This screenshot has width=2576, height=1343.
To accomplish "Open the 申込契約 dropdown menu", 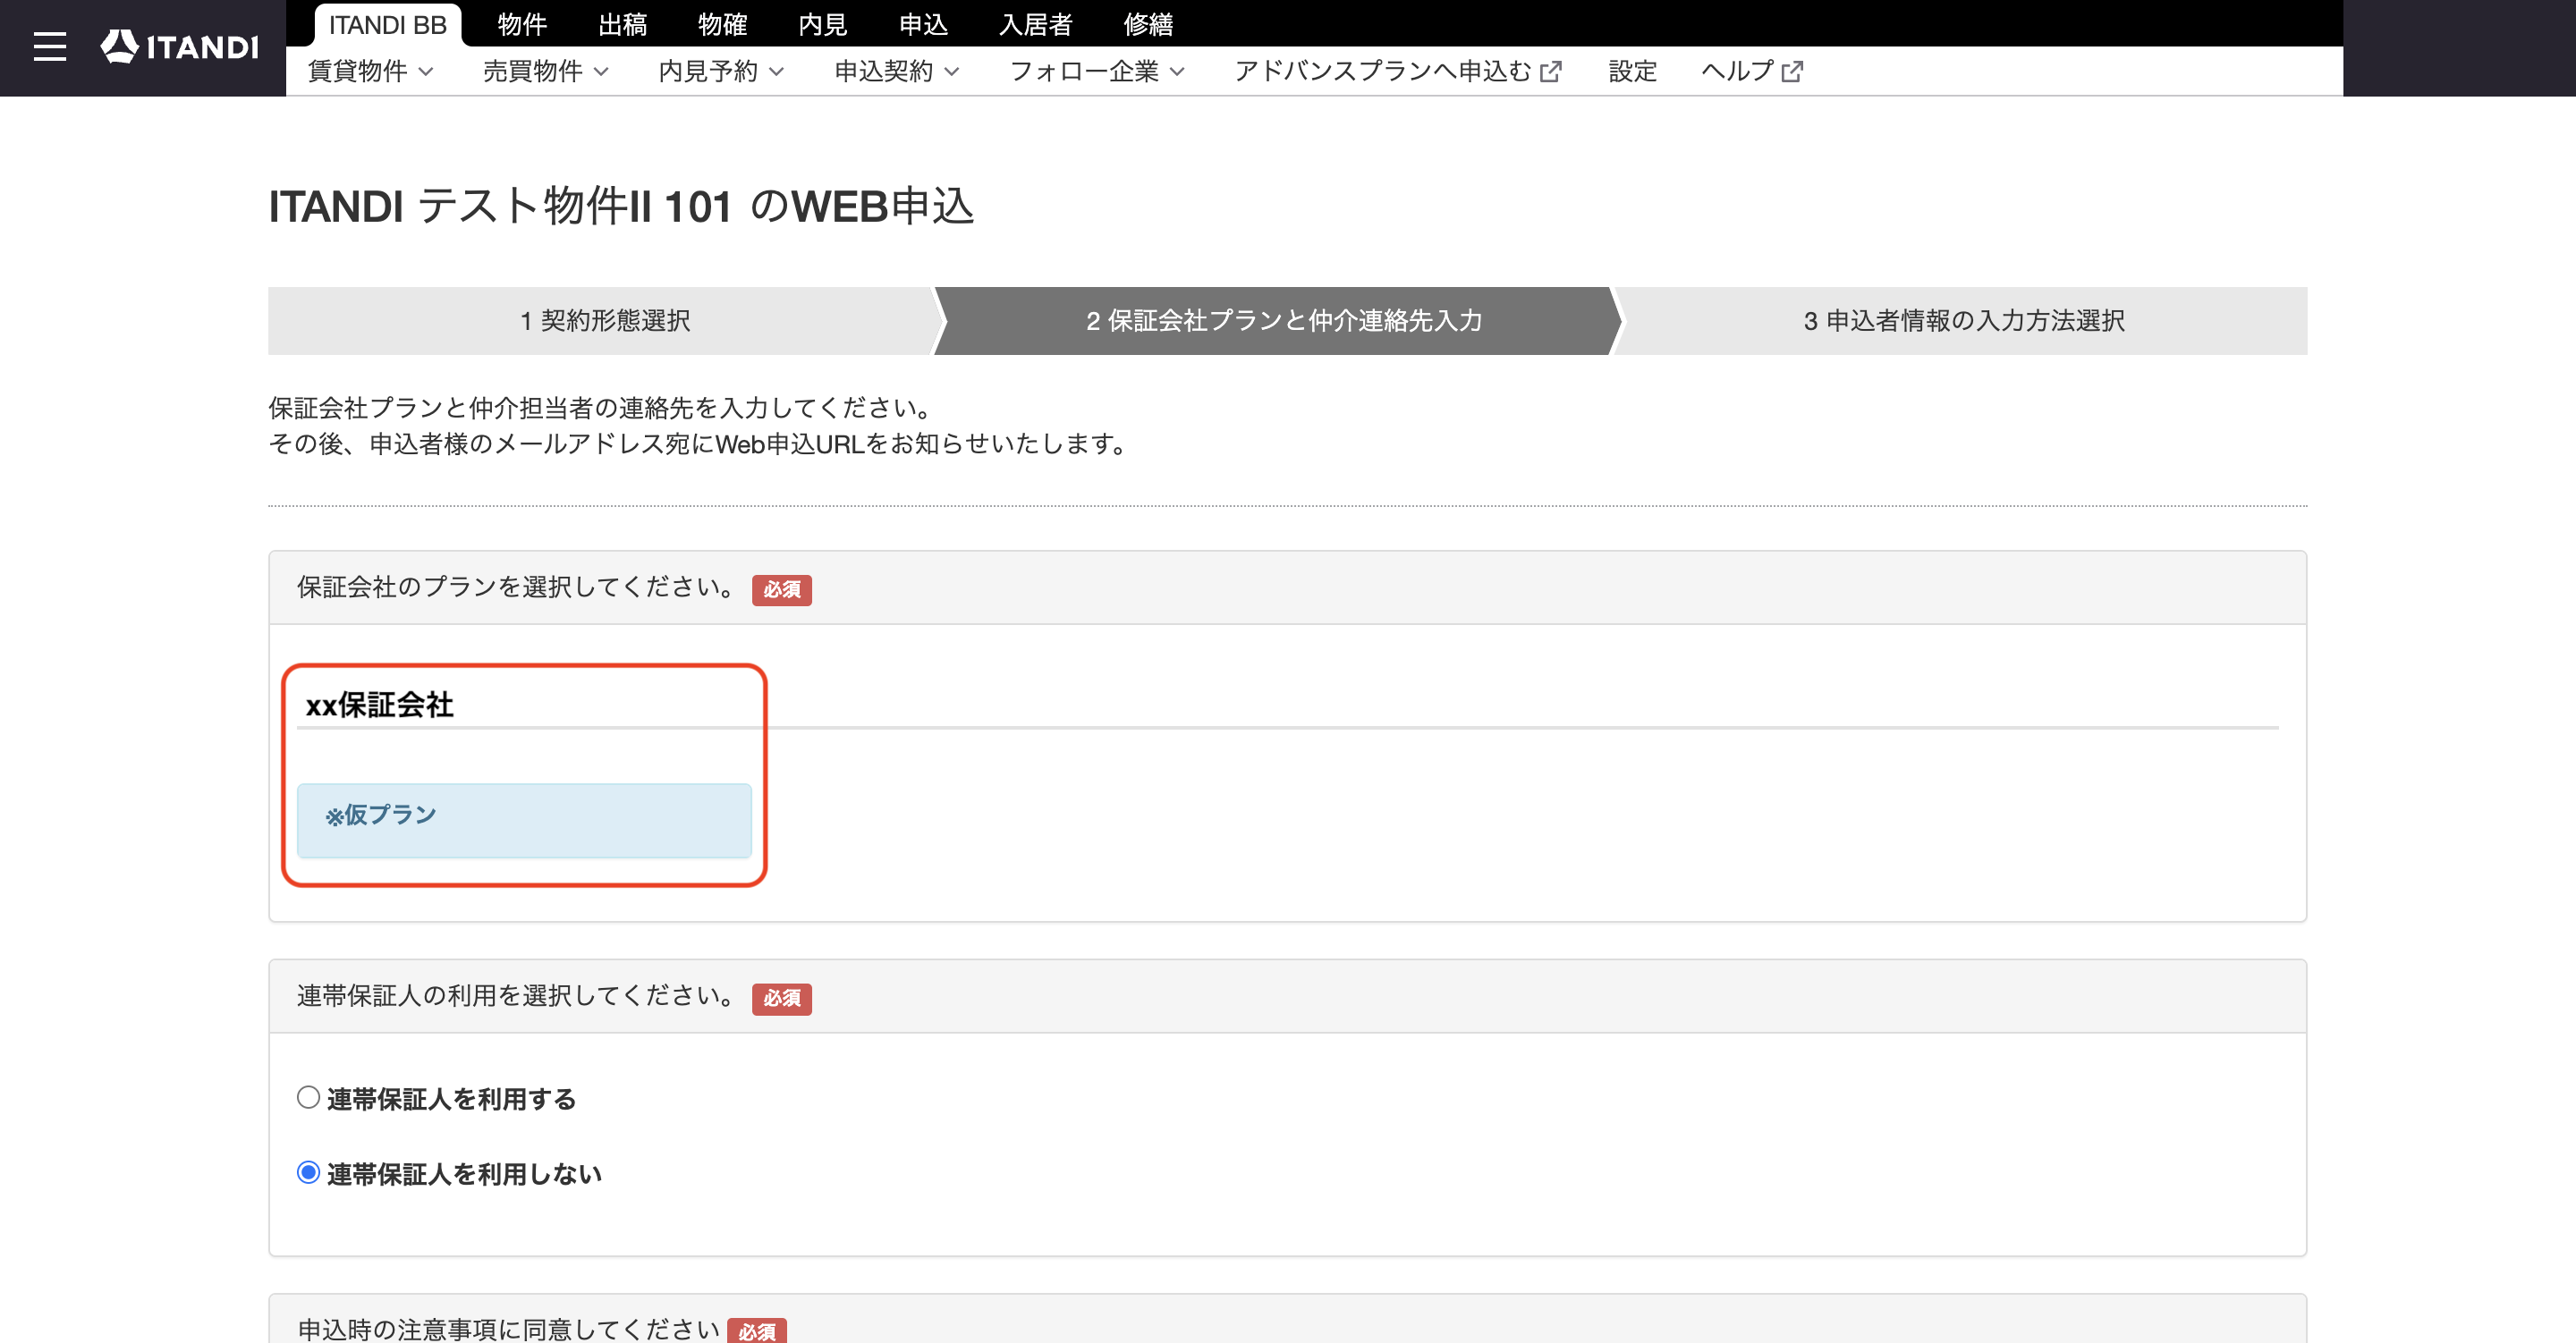I will 897,72.
